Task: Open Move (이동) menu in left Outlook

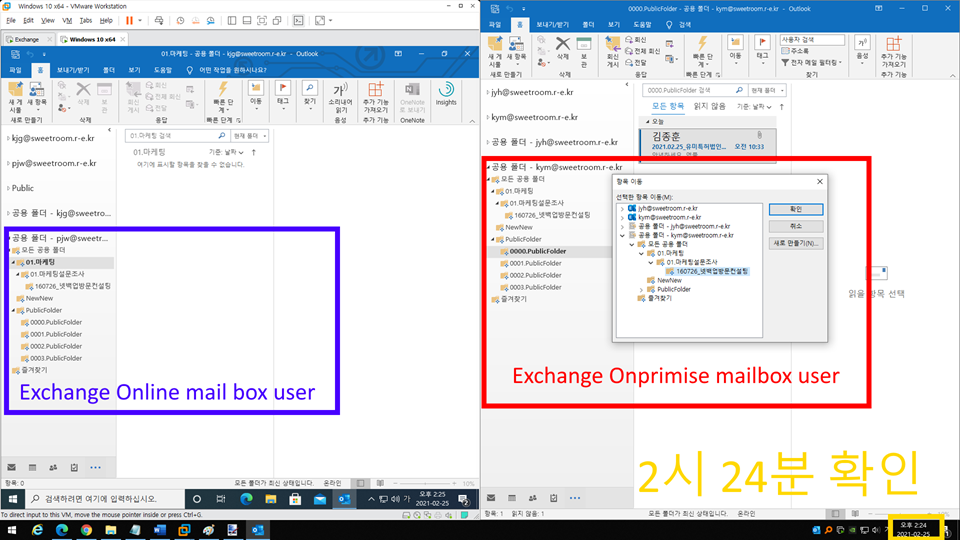Action: (x=256, y=97)
